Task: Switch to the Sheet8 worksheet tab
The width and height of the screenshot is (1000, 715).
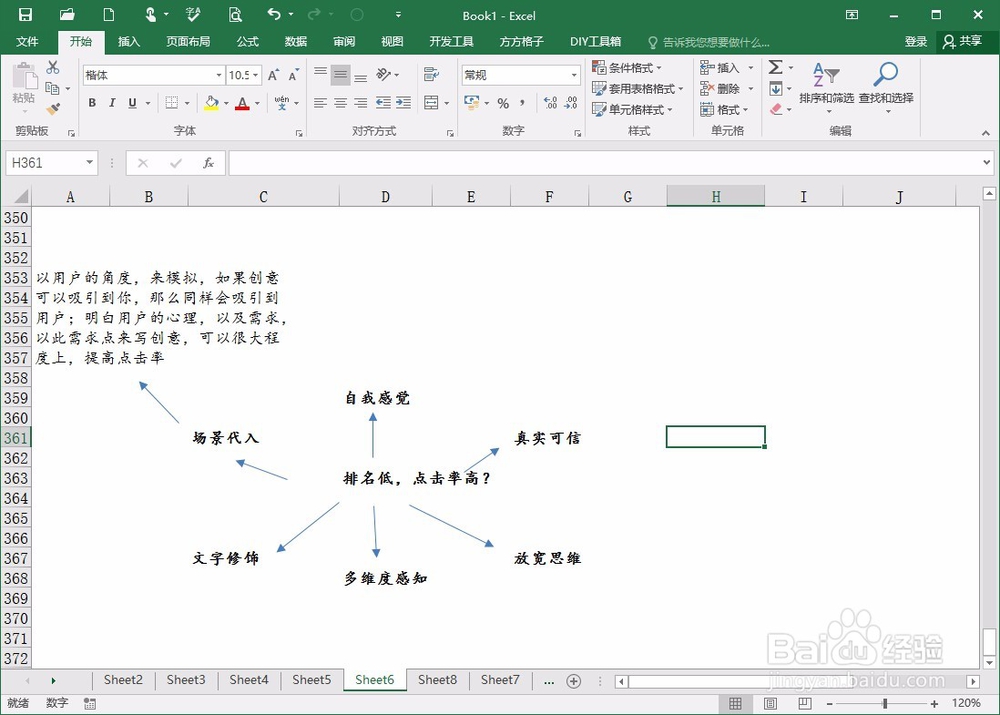Action: (x=438, y=680)
